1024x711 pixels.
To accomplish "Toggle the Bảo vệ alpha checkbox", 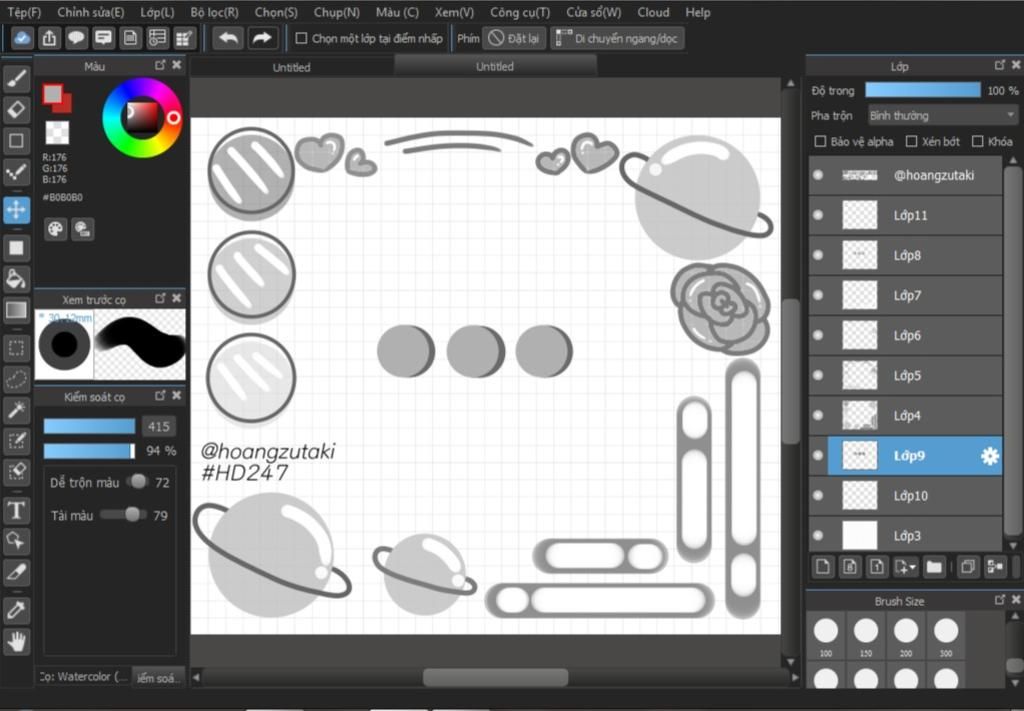I will click(820, 141).
